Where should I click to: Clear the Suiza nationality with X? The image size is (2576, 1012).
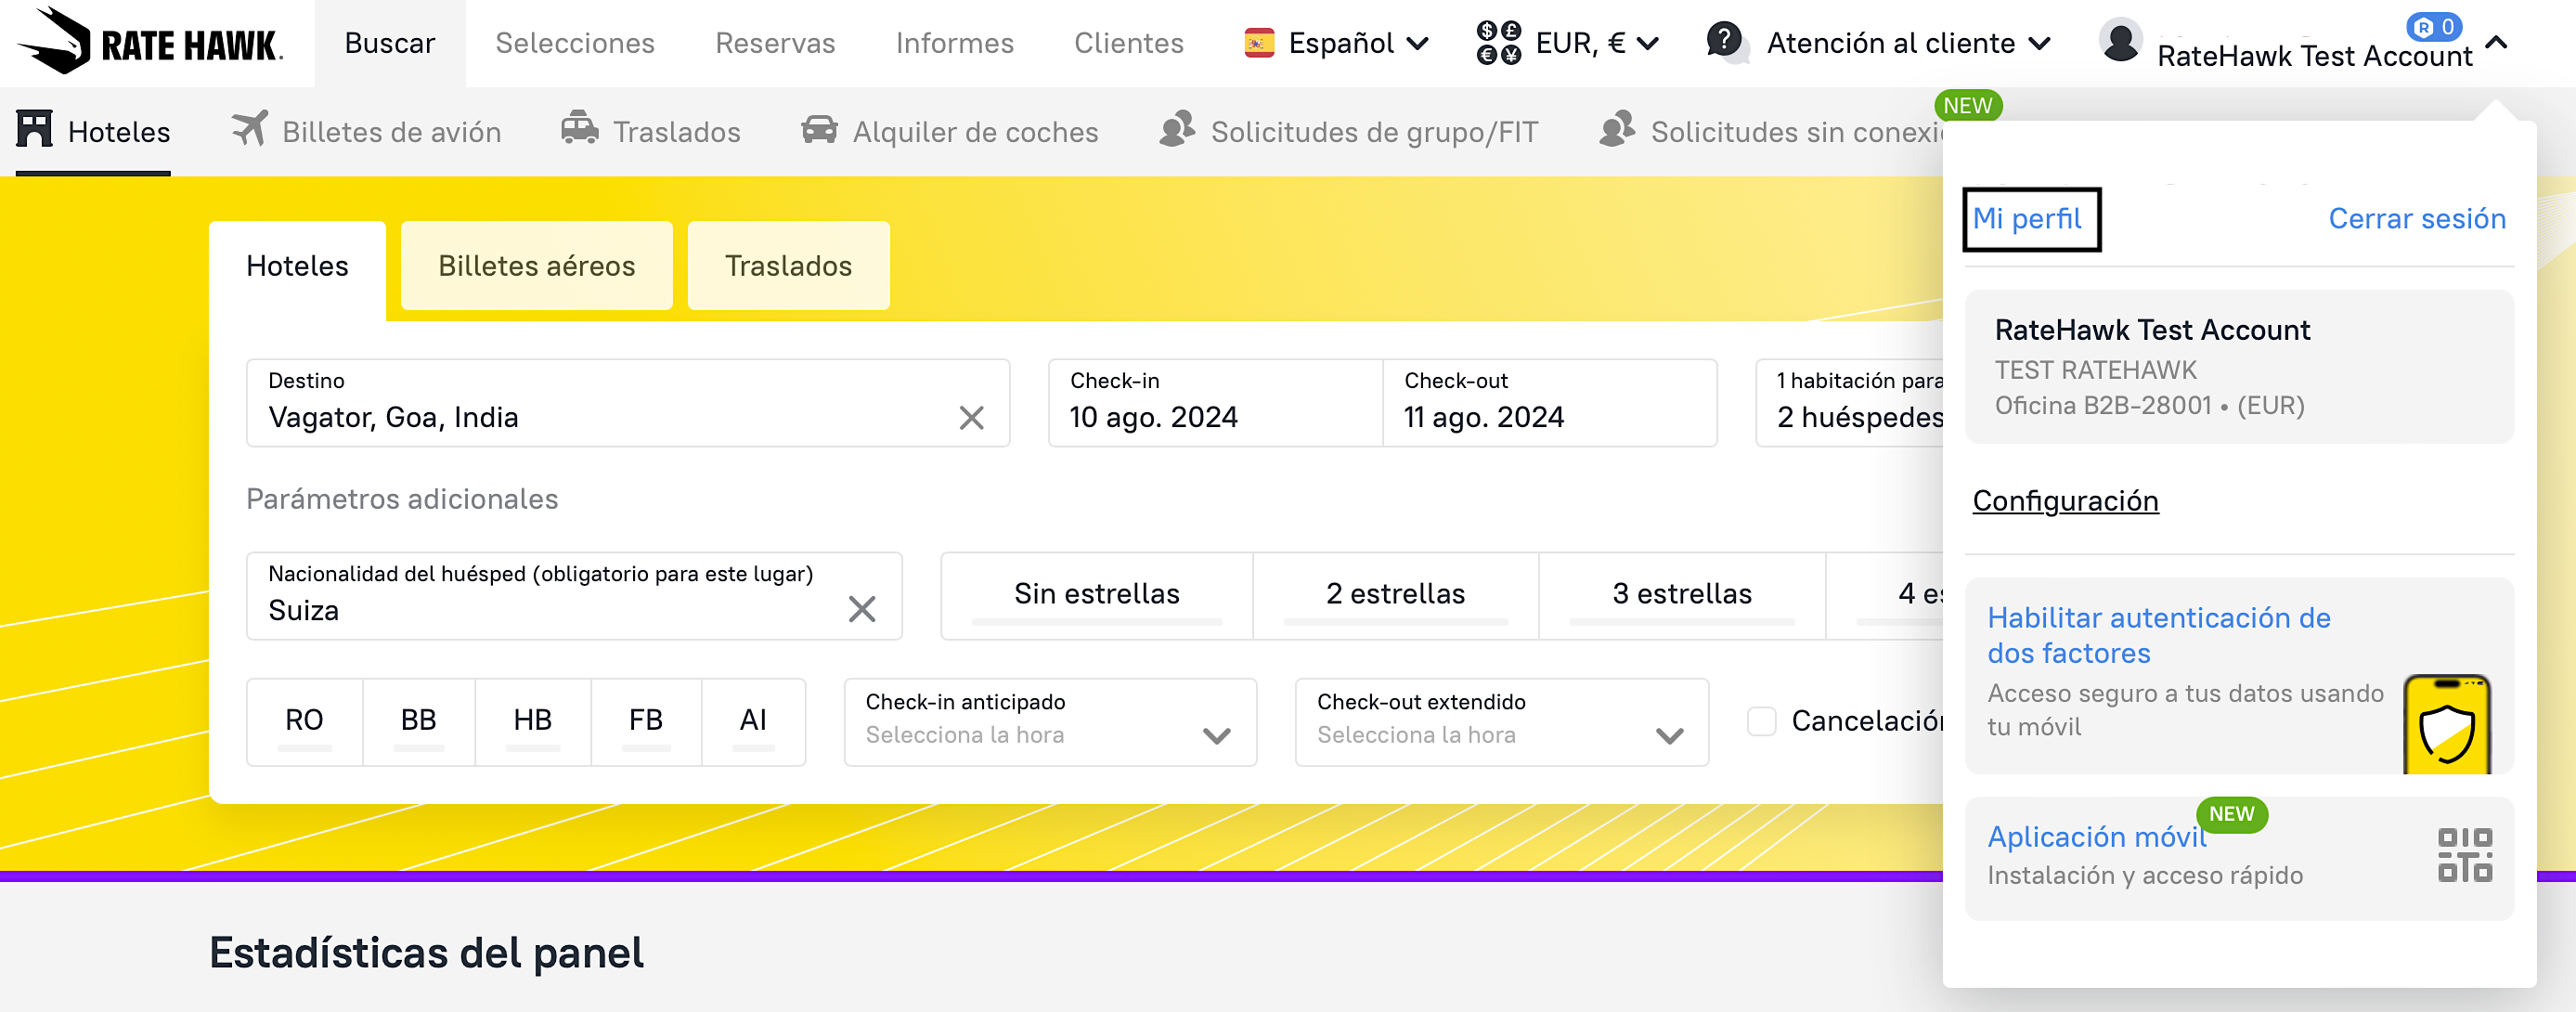pos(861,609)
